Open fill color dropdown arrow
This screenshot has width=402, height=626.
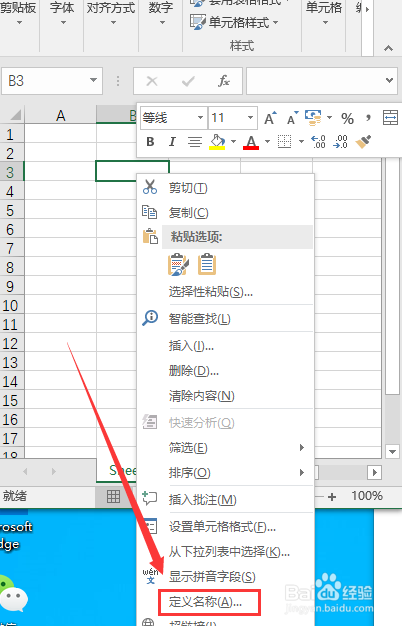(x=234, y=141)
